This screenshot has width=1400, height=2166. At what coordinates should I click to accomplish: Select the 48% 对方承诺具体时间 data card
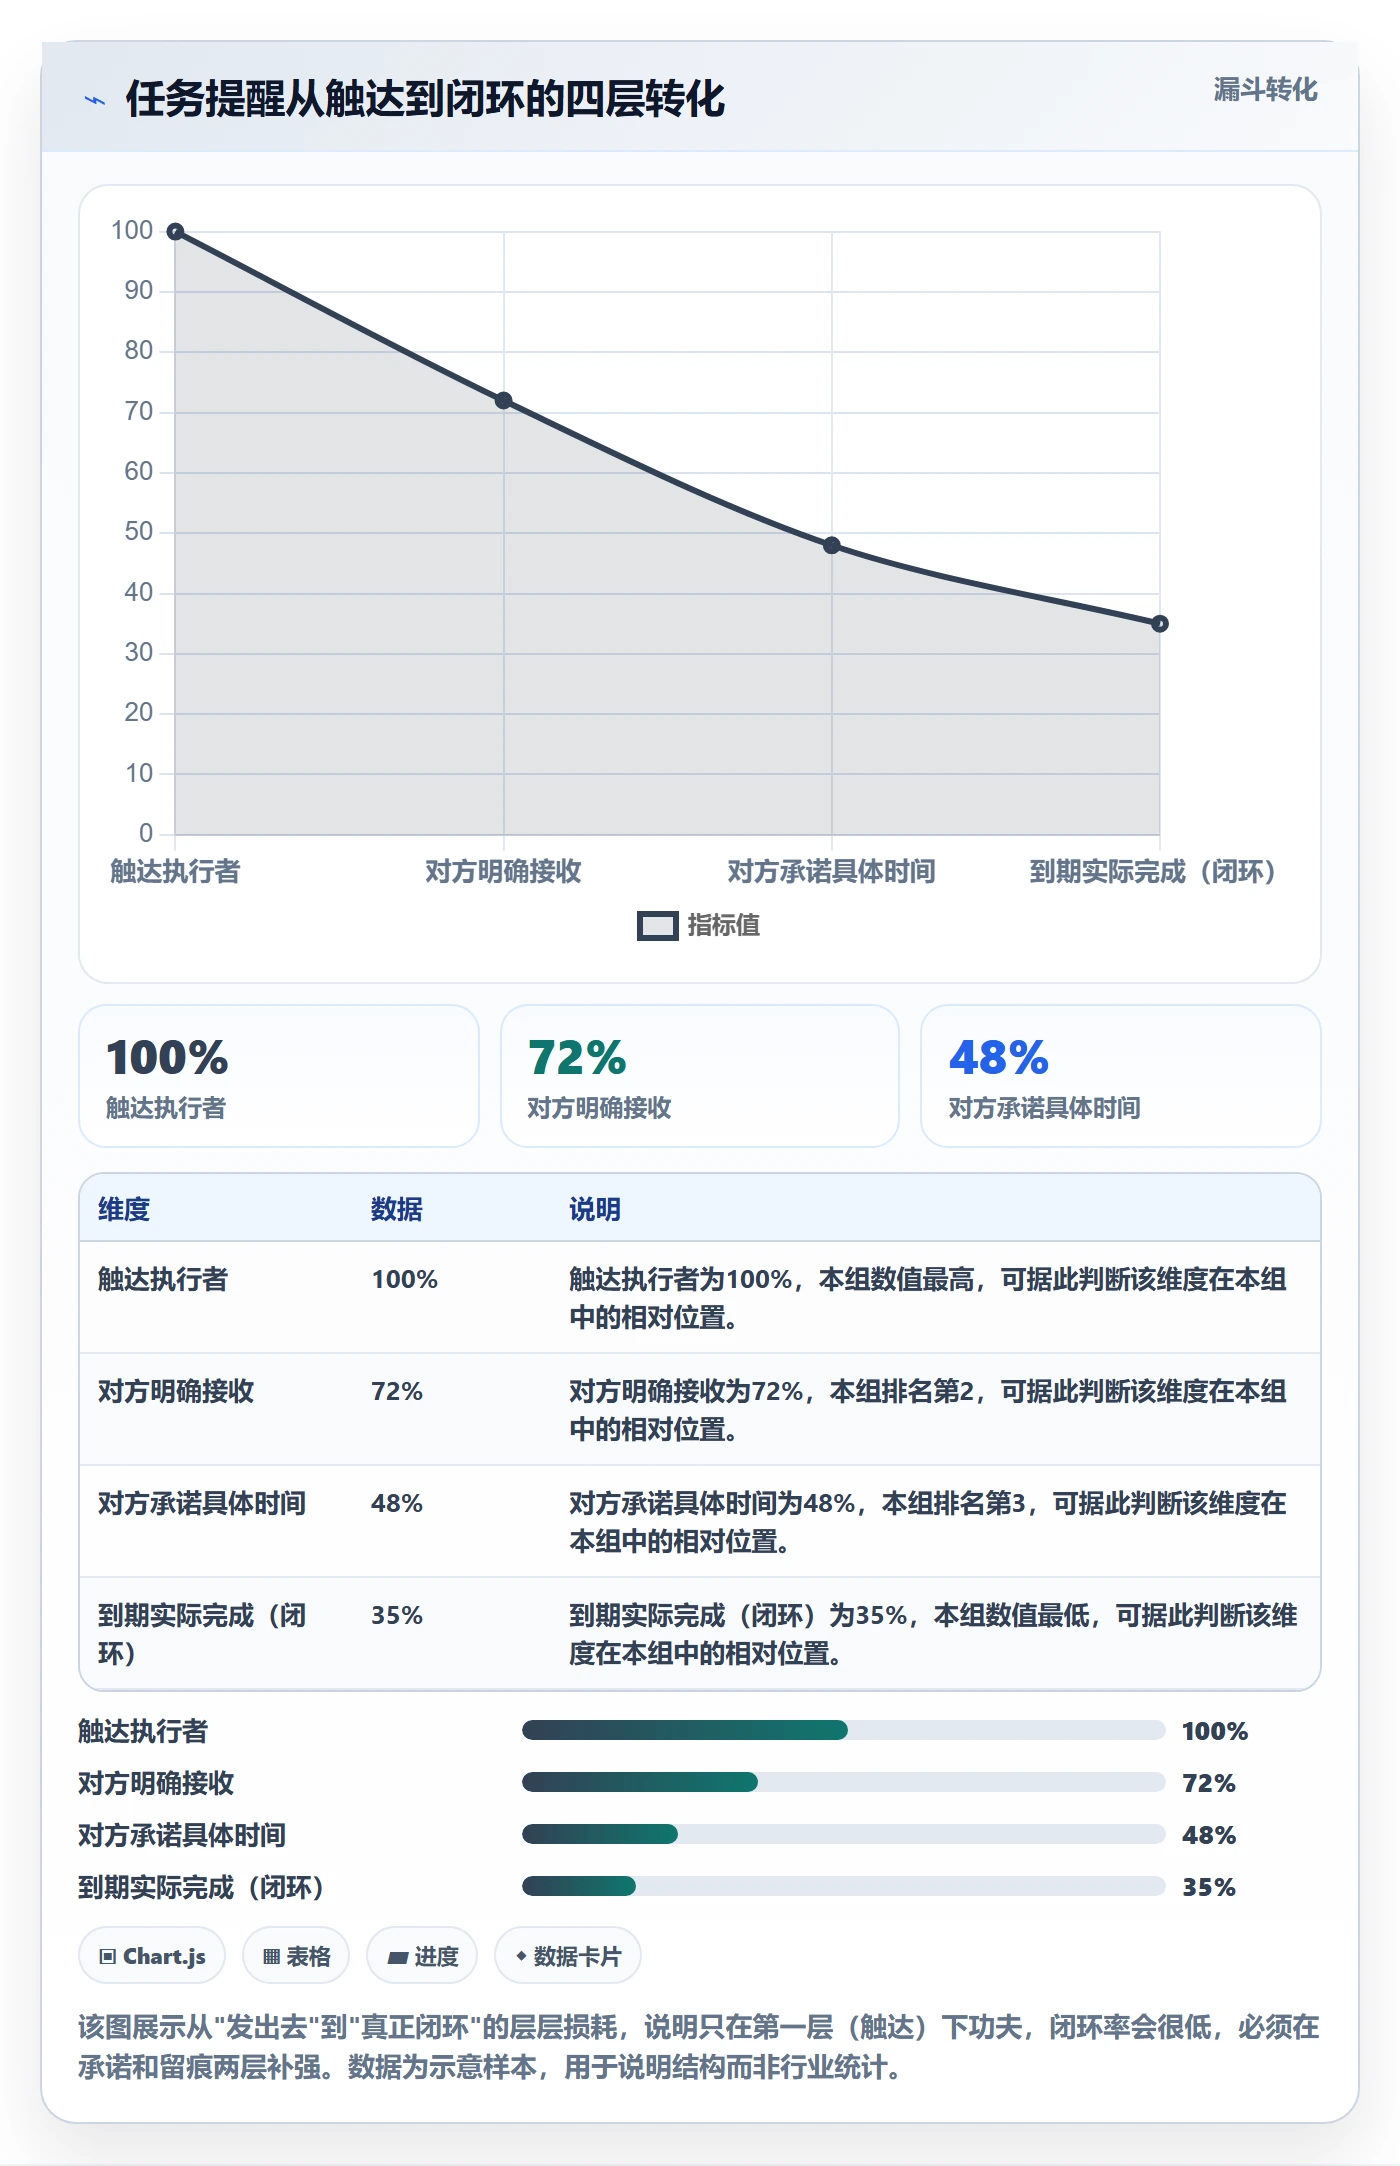pos(1121,1076)
